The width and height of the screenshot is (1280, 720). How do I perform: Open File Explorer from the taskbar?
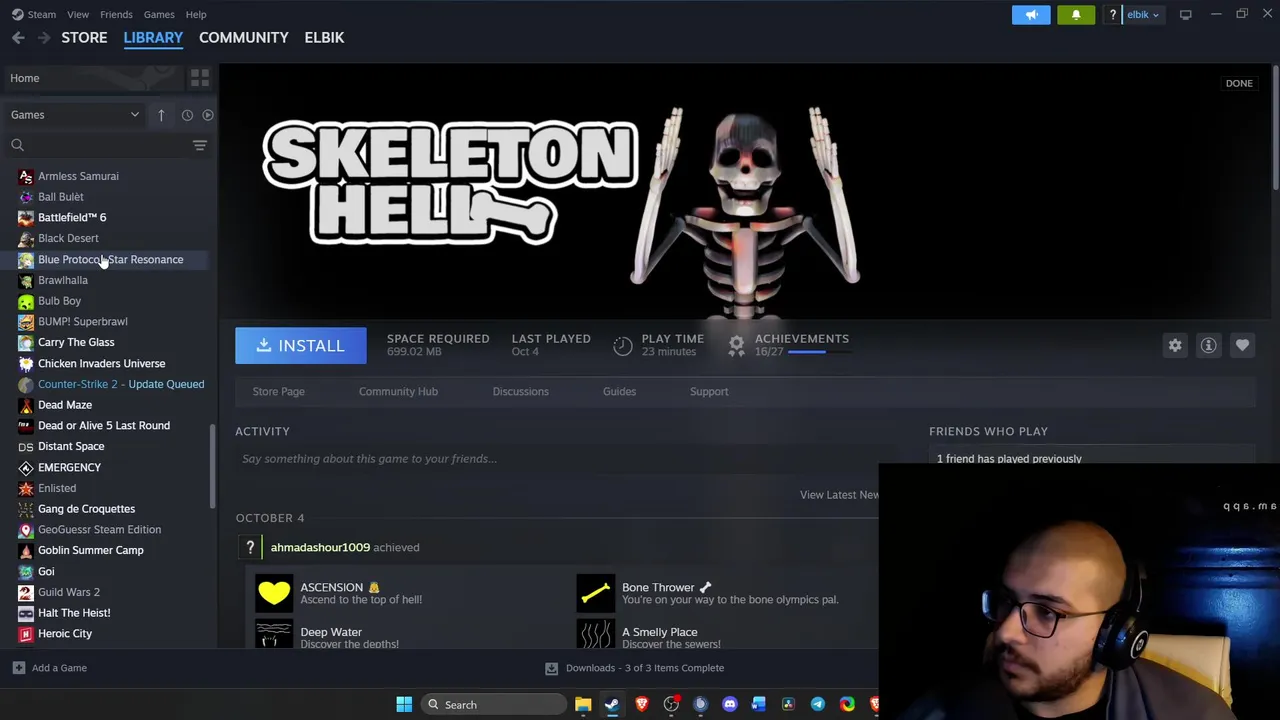pos(582,705)
